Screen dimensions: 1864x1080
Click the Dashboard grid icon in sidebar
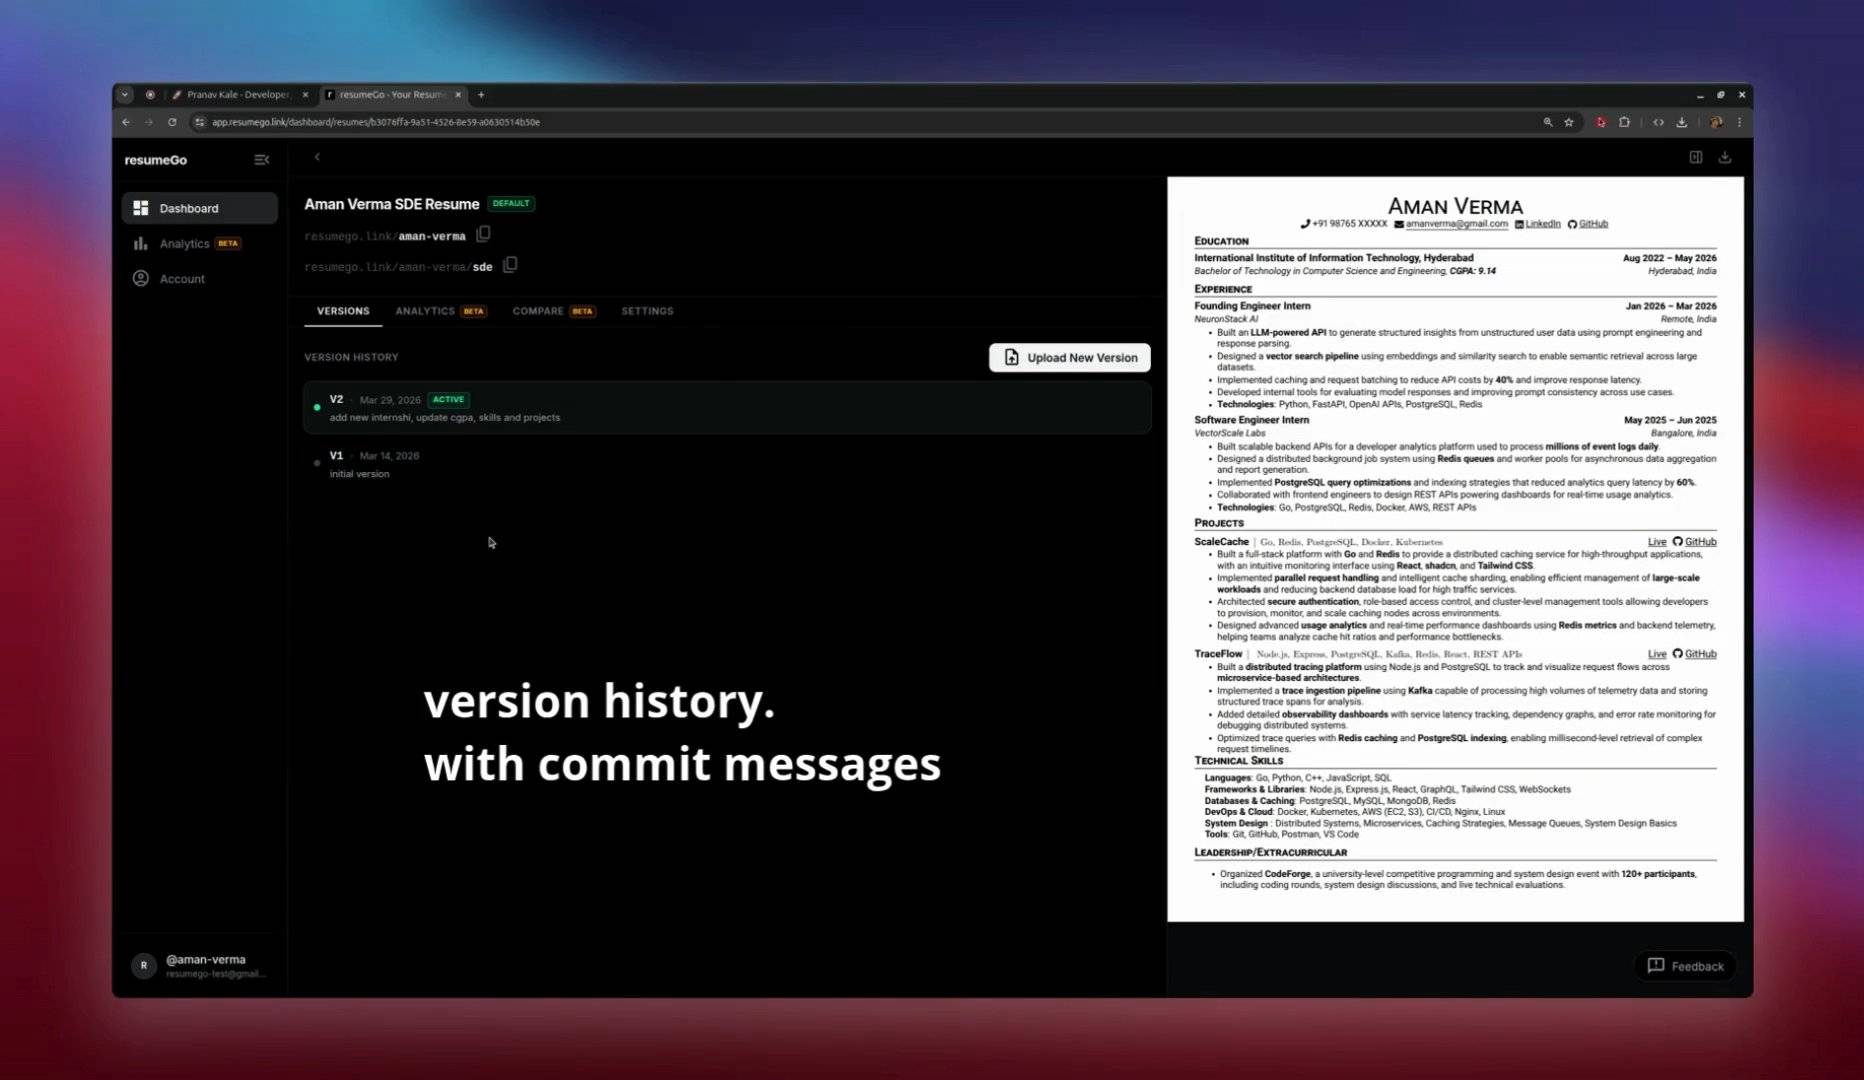141,208
